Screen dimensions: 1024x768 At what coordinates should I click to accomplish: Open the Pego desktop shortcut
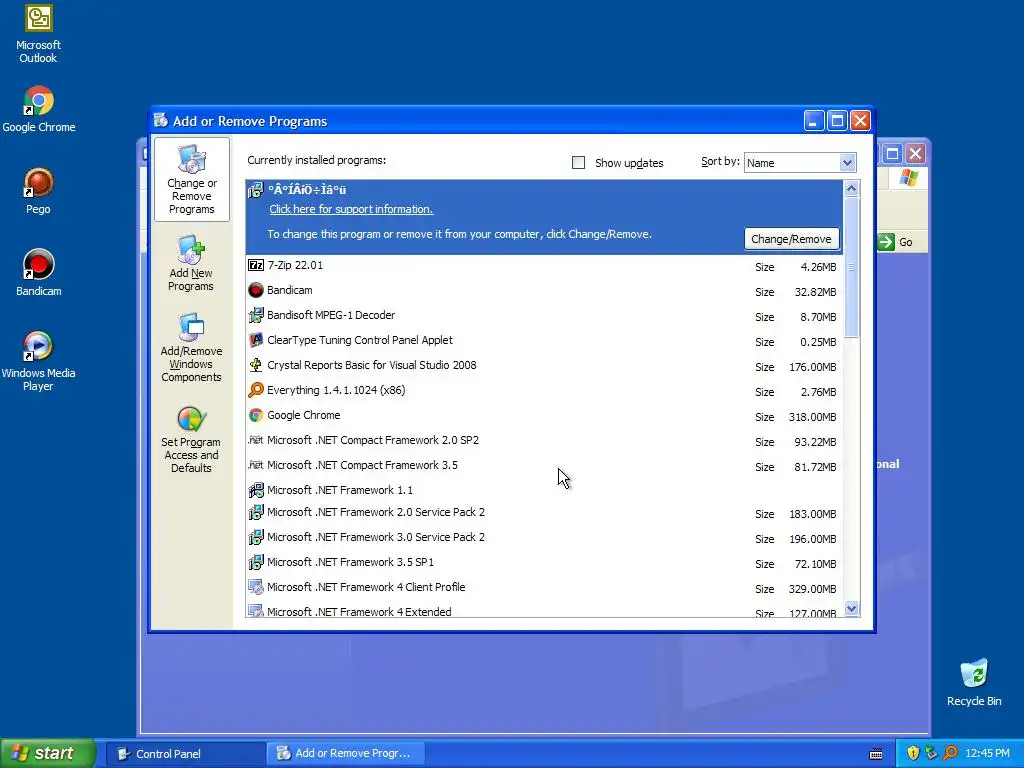pos(39,191)
